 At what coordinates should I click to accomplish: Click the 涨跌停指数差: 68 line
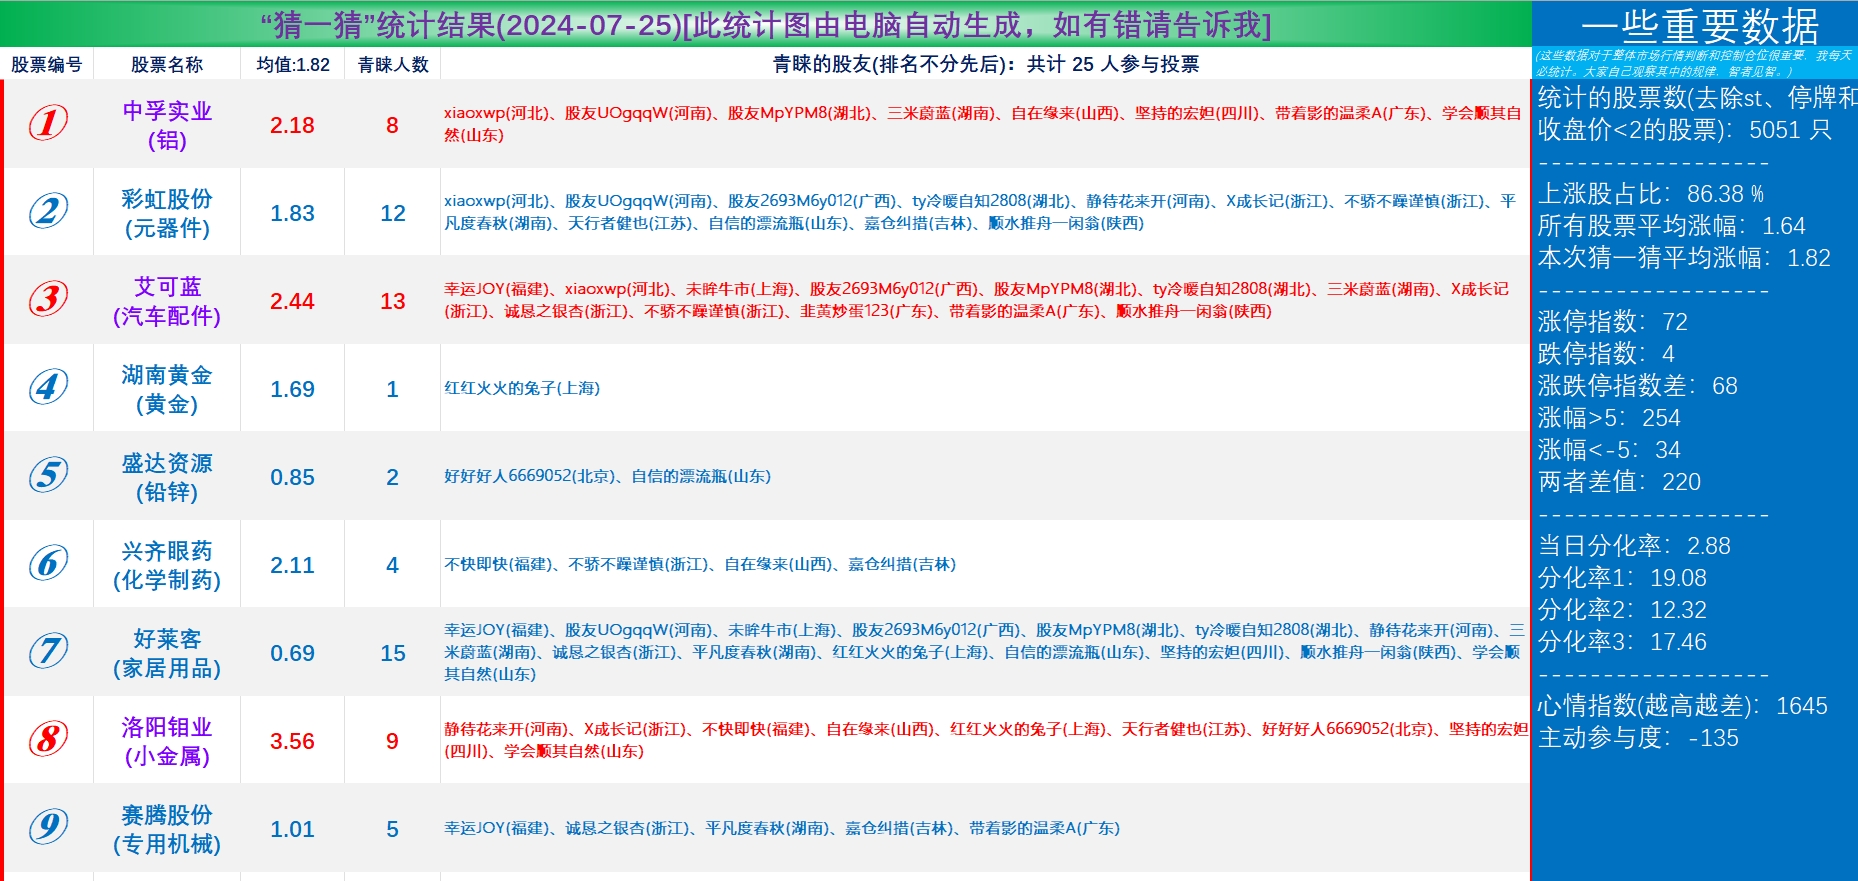(1637, 386)
